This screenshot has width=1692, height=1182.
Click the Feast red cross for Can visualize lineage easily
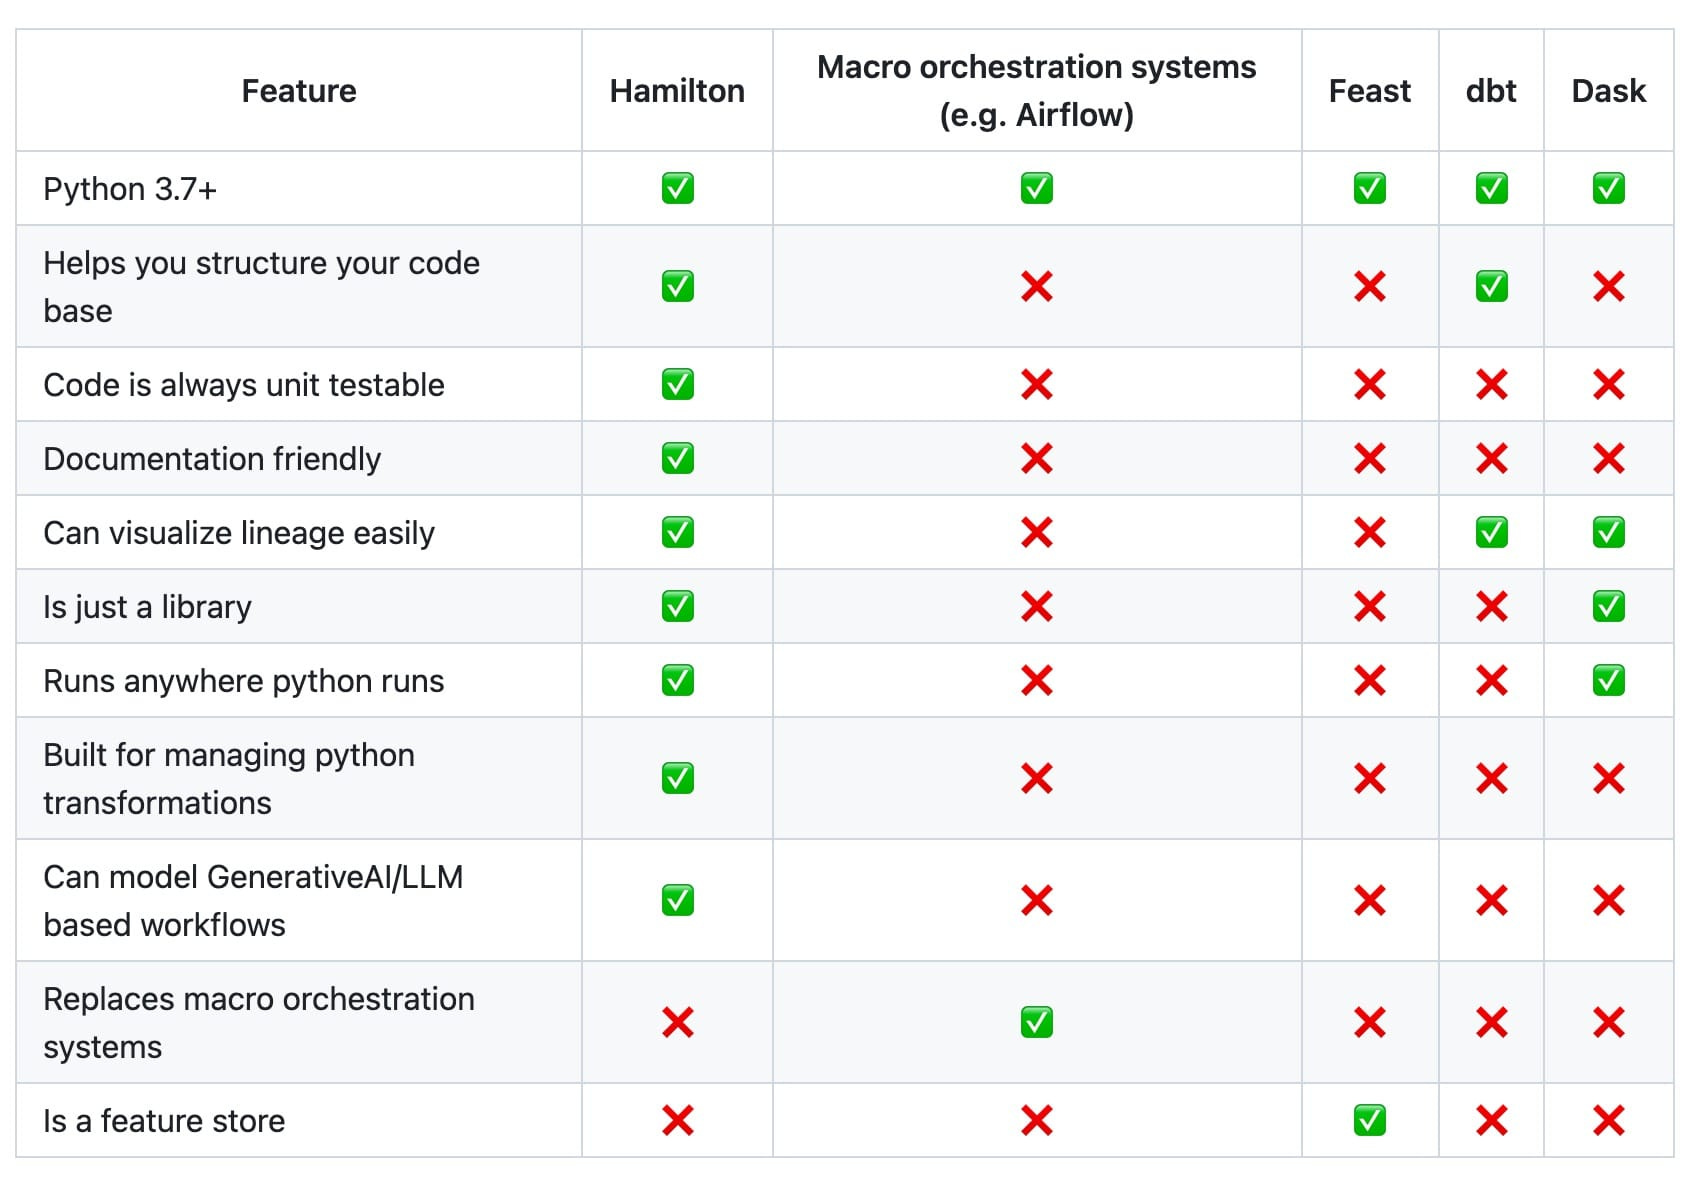point(1369,532)
